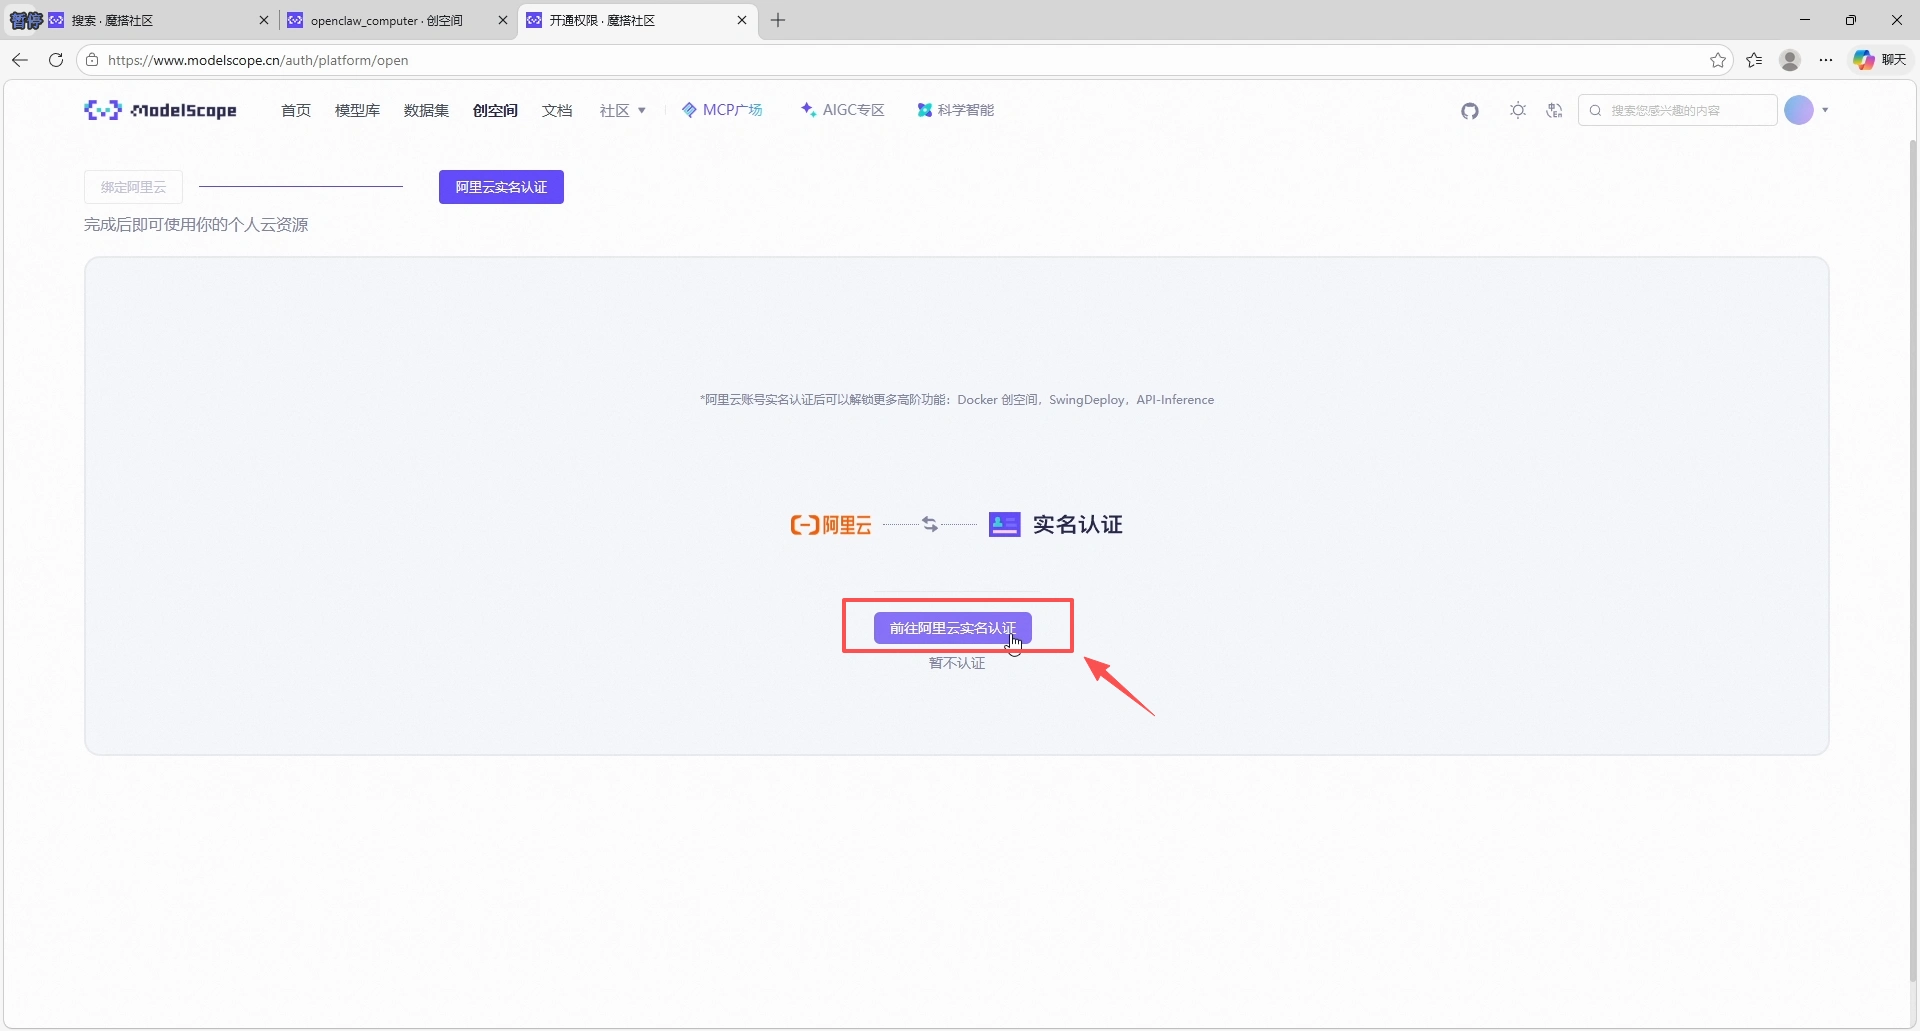Click the language translate icon
Image resolution: width=1920 pixels, height=1031 pixels.
1554,110
